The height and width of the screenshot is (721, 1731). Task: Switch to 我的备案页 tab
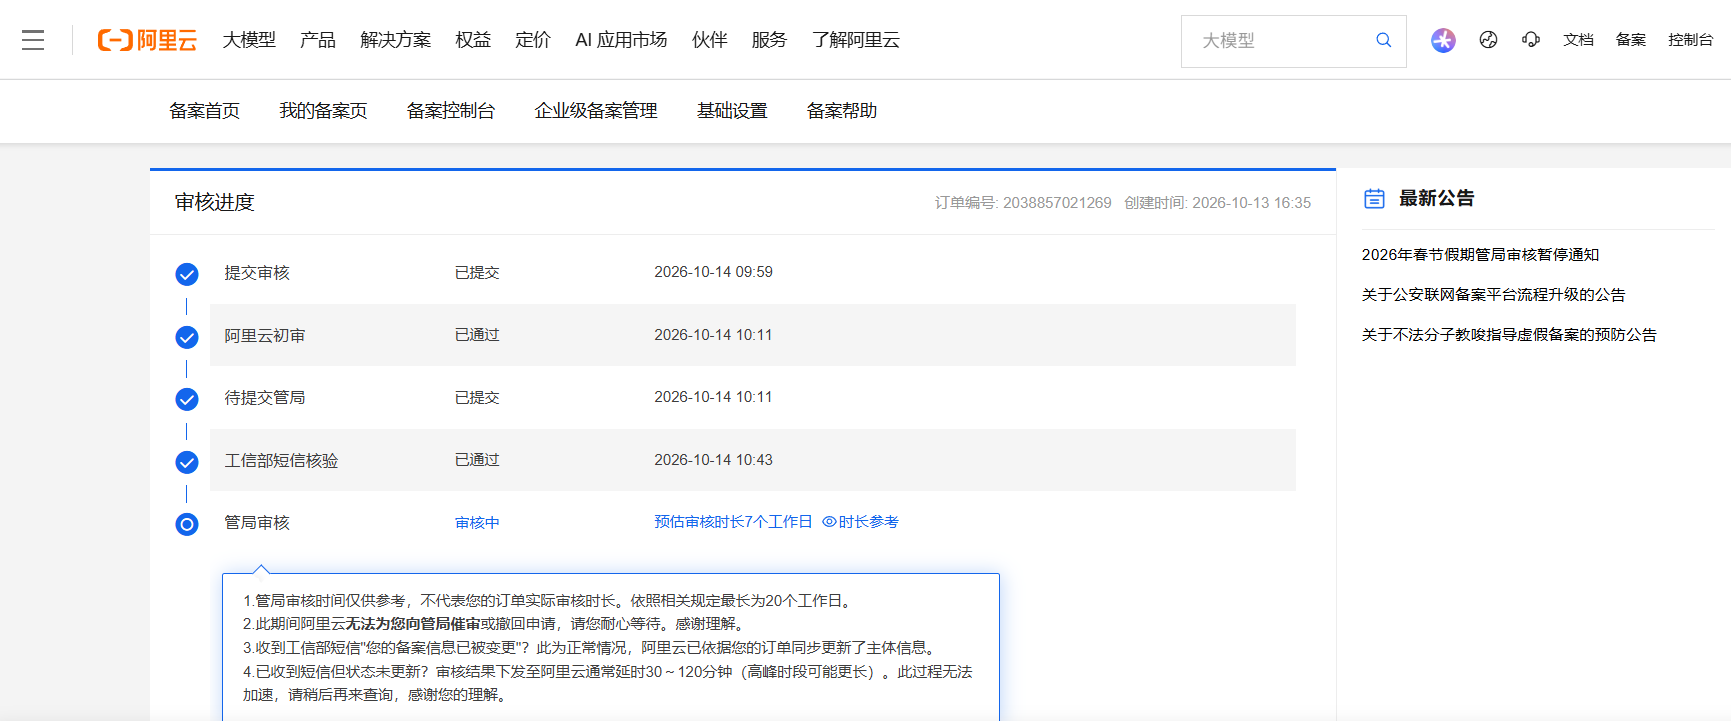(x=323, y=111)
